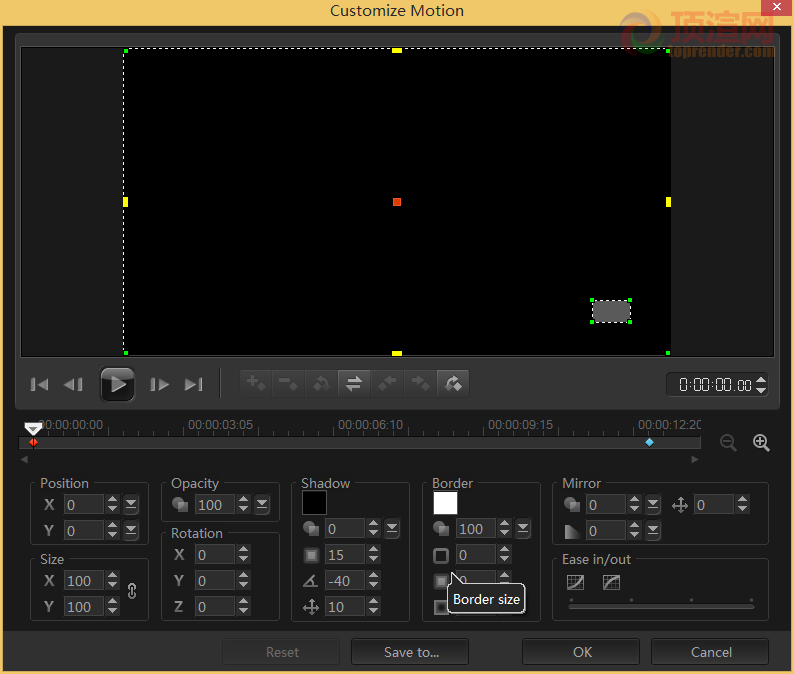Step back to previous frame
Screen dimensions: 794x674
click(73, 385)
